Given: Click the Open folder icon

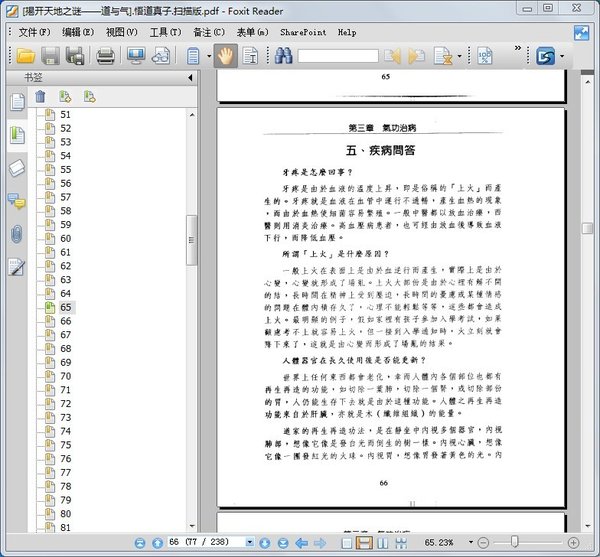Looking at the screenshot, I should click(26, 56).
